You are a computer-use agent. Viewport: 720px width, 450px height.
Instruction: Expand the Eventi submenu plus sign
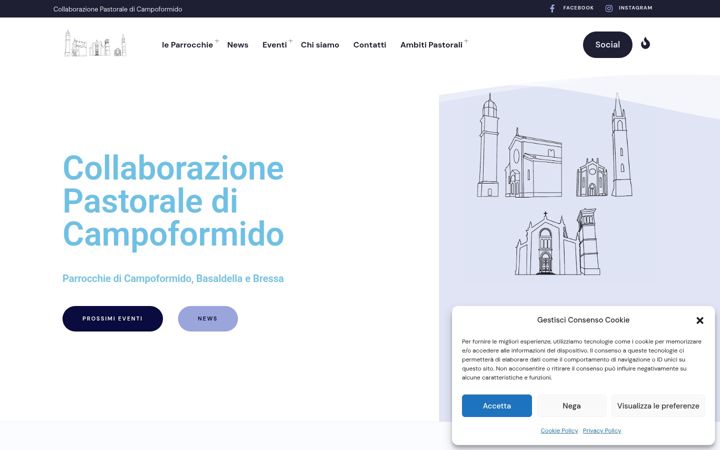coord(290,41)
